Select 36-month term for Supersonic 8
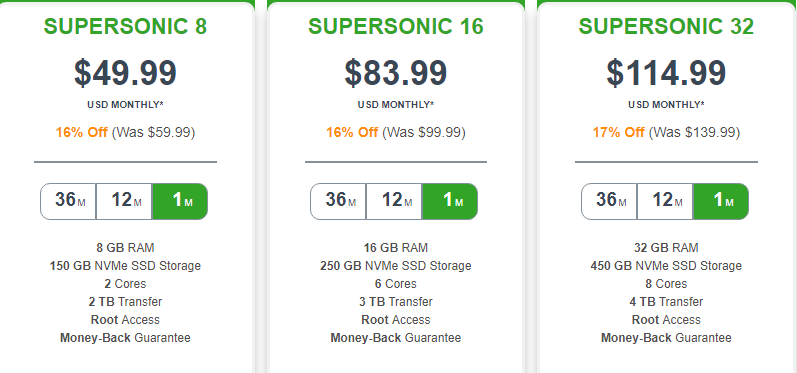 click(x=68, y=201)
